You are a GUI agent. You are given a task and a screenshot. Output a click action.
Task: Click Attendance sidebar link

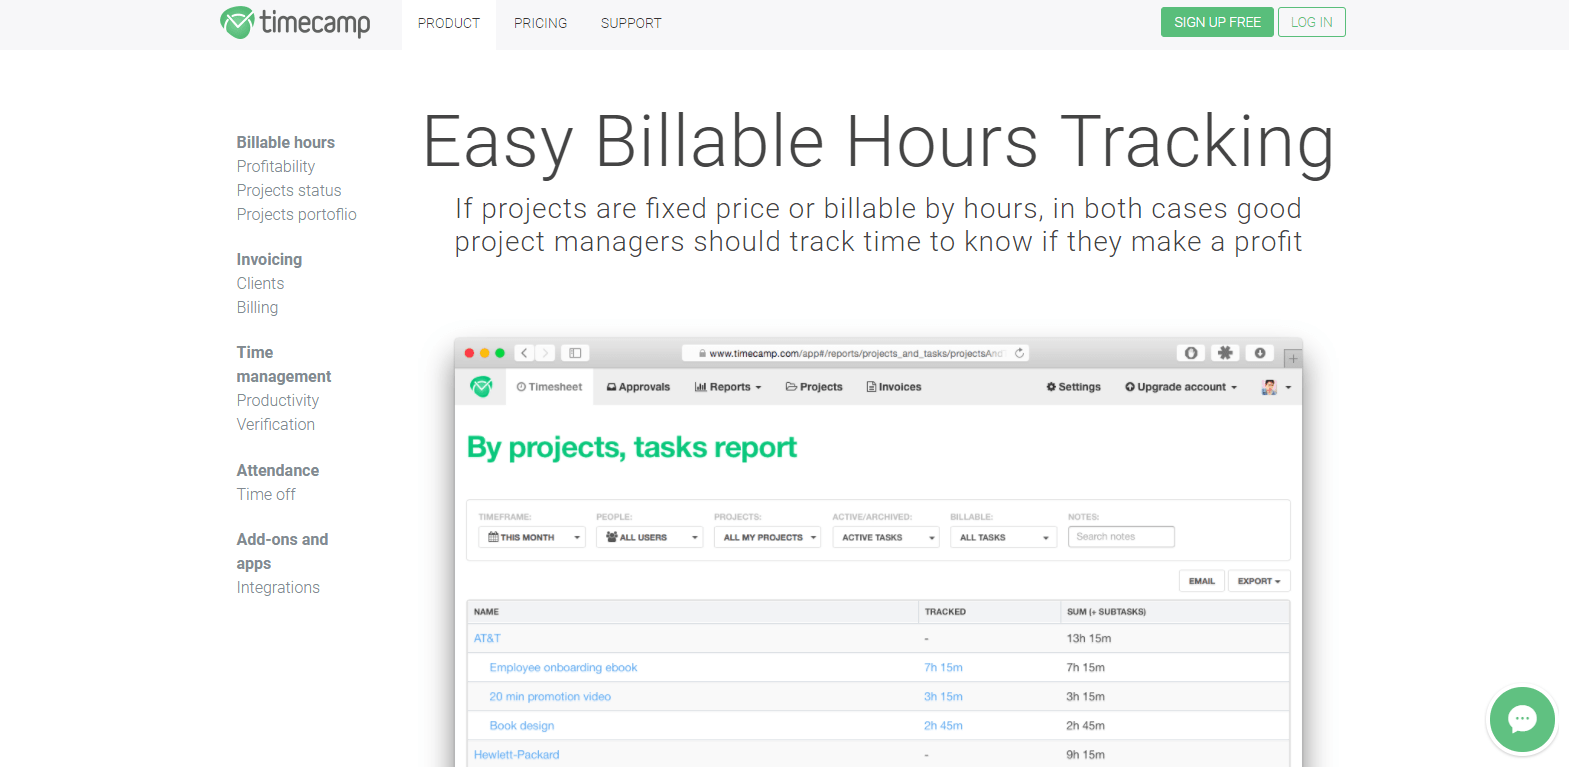click(x=278, y=470)
